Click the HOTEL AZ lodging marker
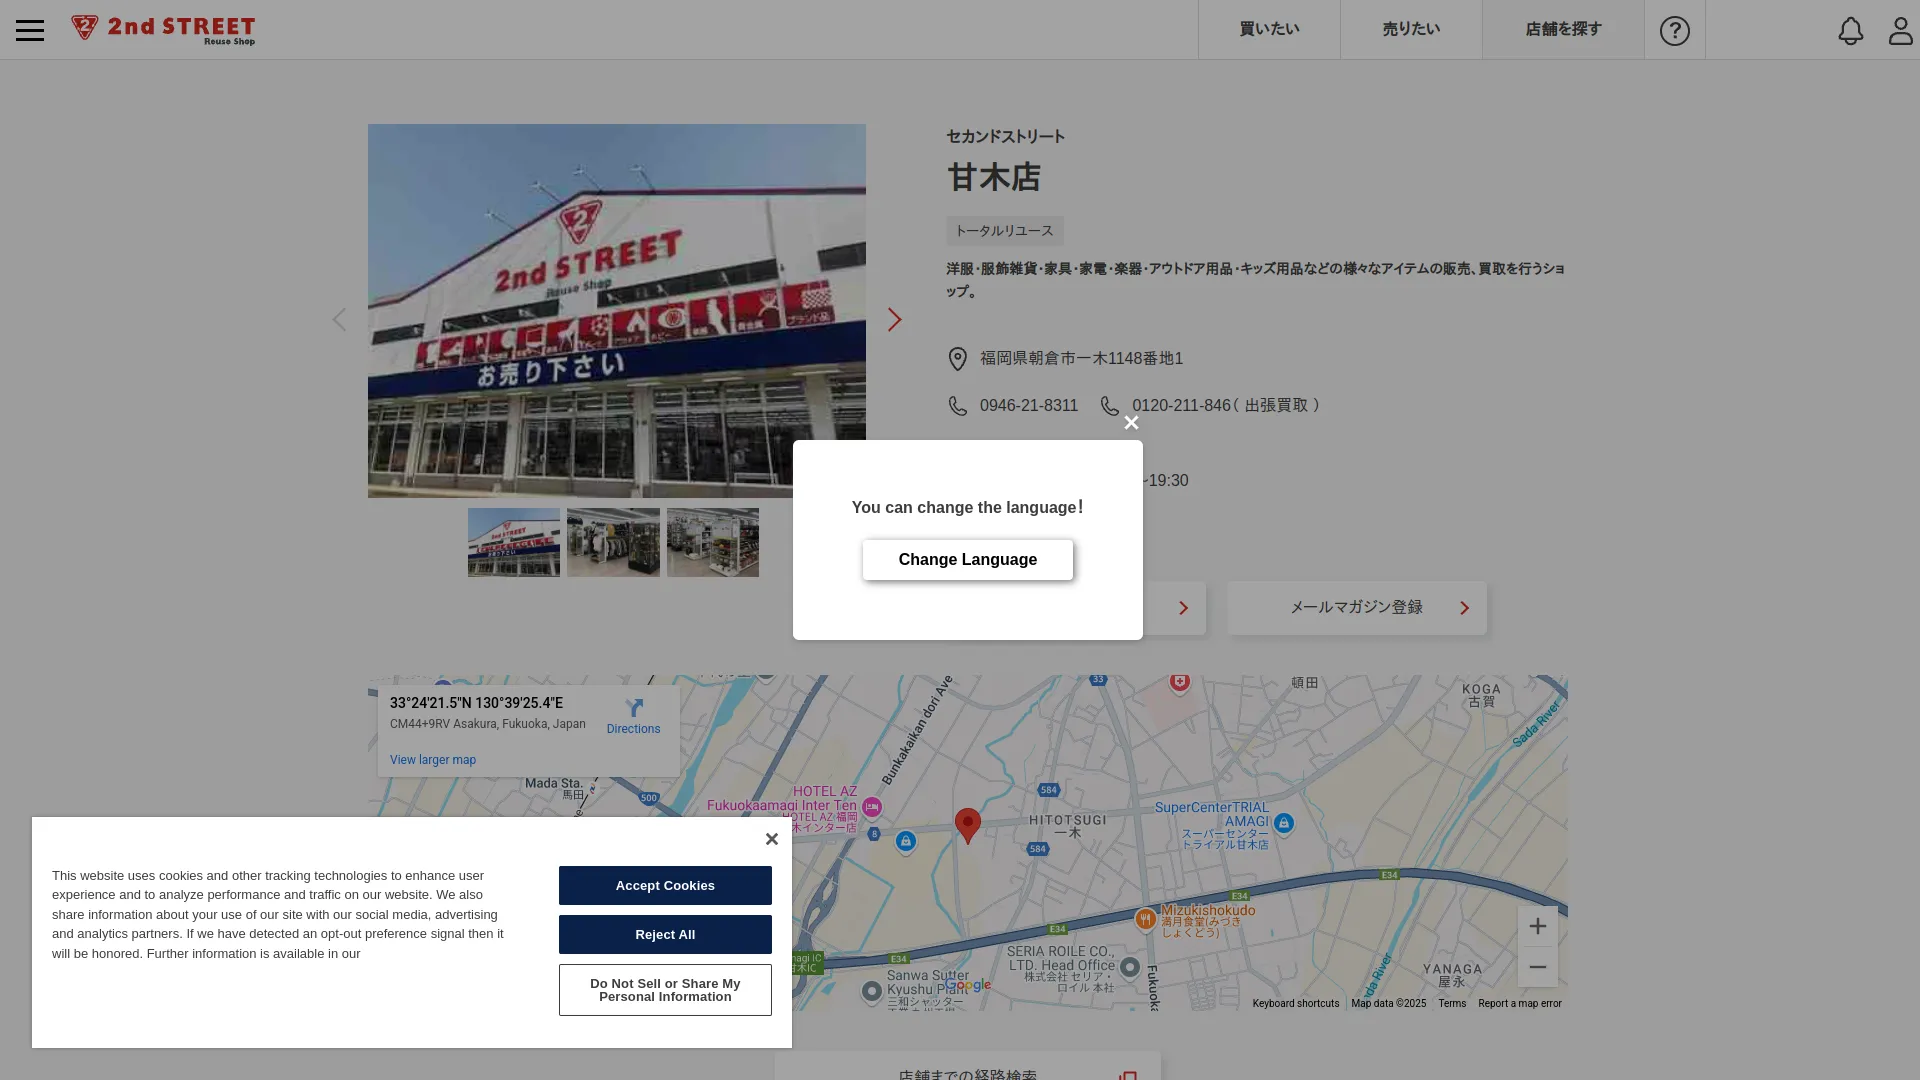The width and height of the screenshot is (1920, 1080). click(872, 807)
